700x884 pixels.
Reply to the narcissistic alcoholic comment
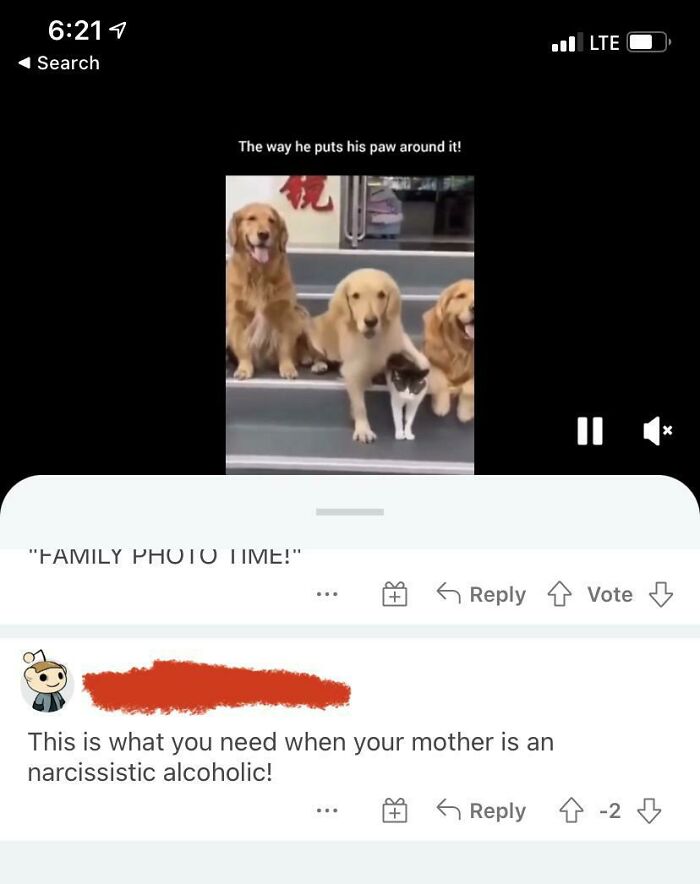click(x=481, y=811)
